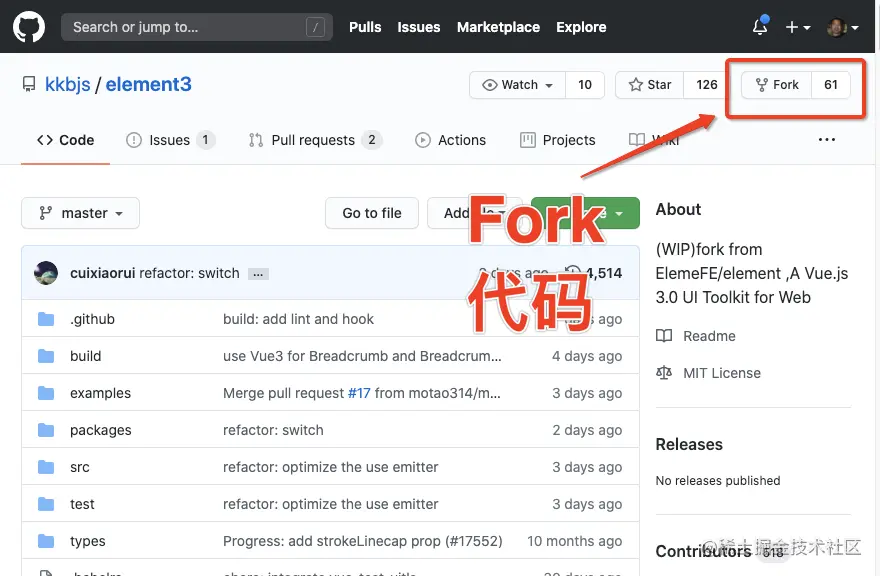Open the Contributors heading
This screenshot has height=576, width=880.
(x=703, y=551)
